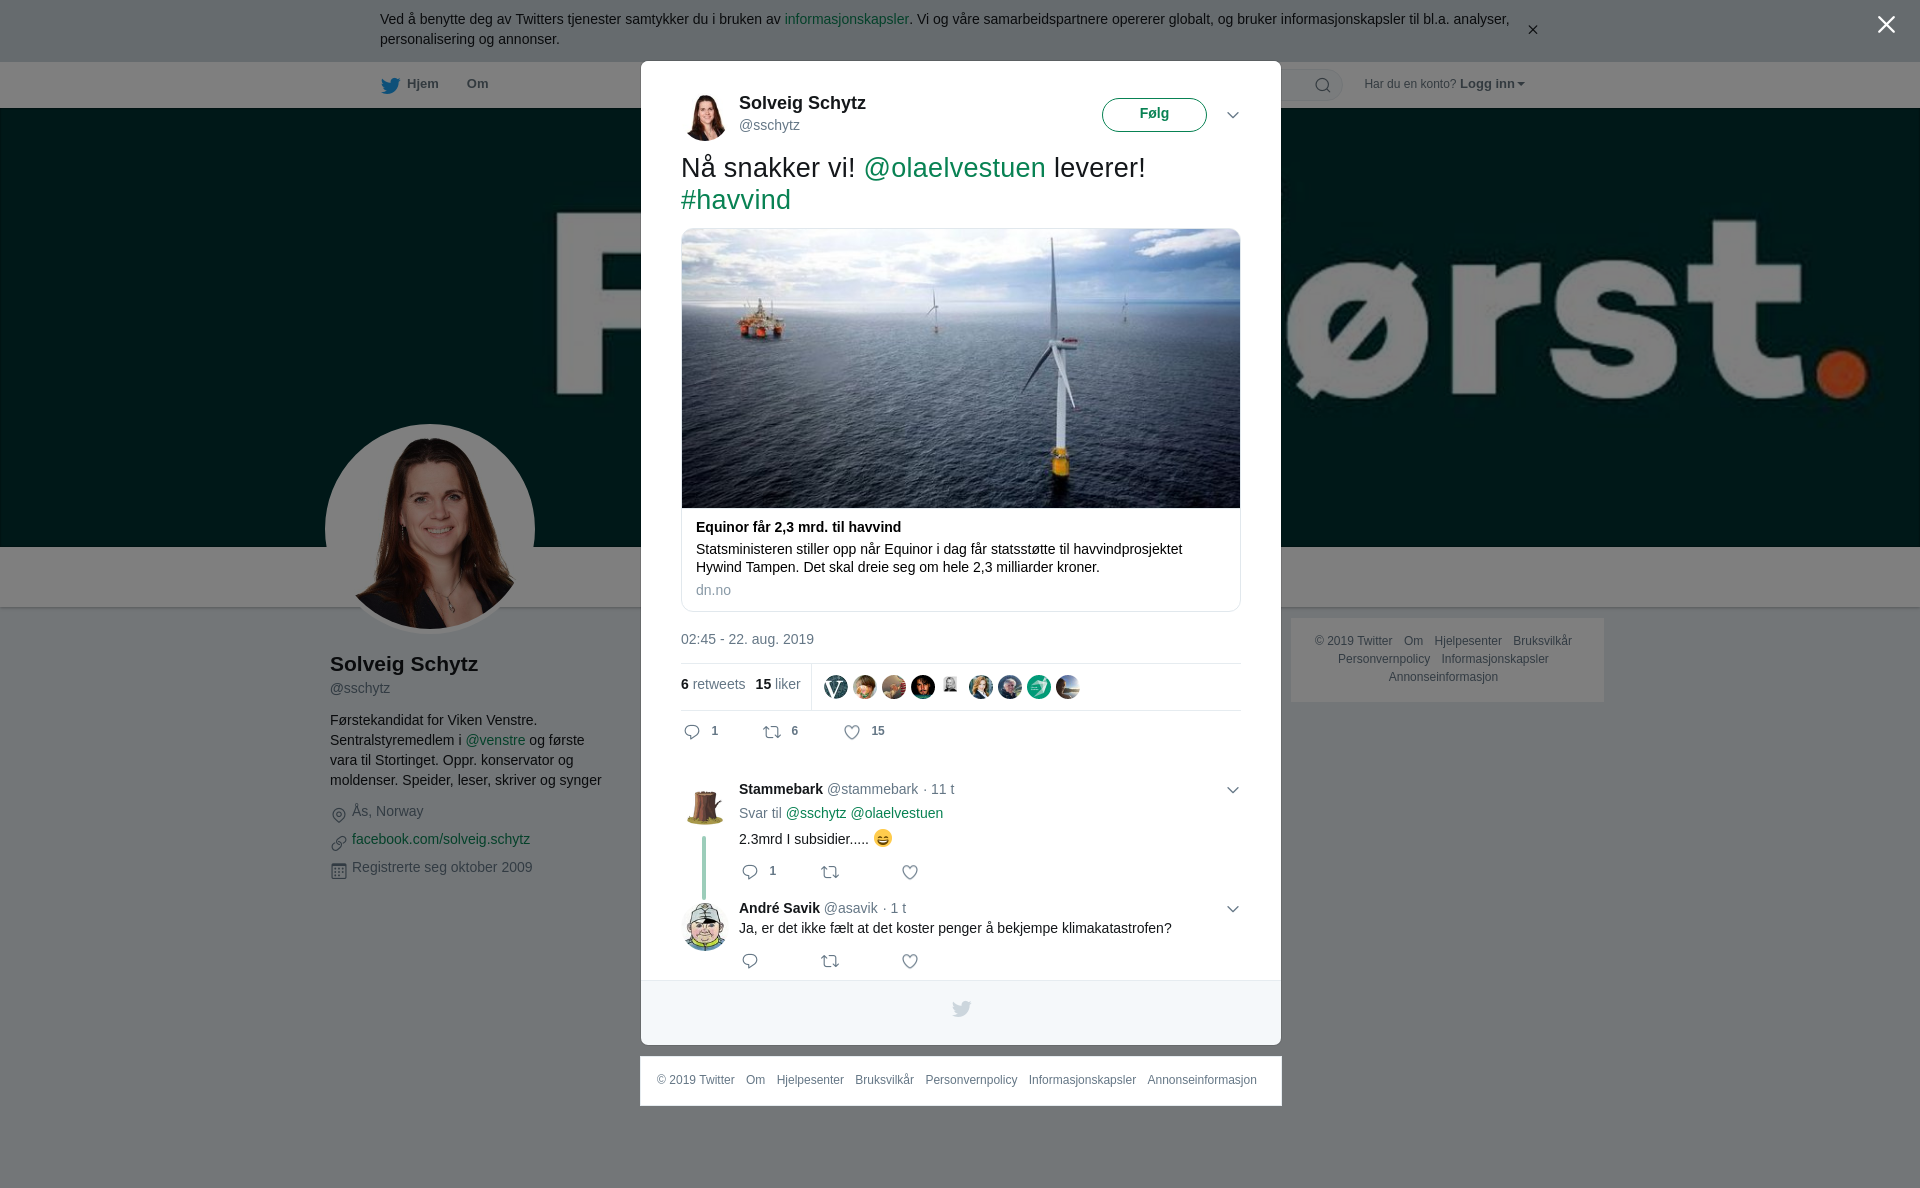Image resolution: width=1920 pixels, height=1188 pixels.
Task: Open André Savik's cartoon avatar
Action: point(705,925)
